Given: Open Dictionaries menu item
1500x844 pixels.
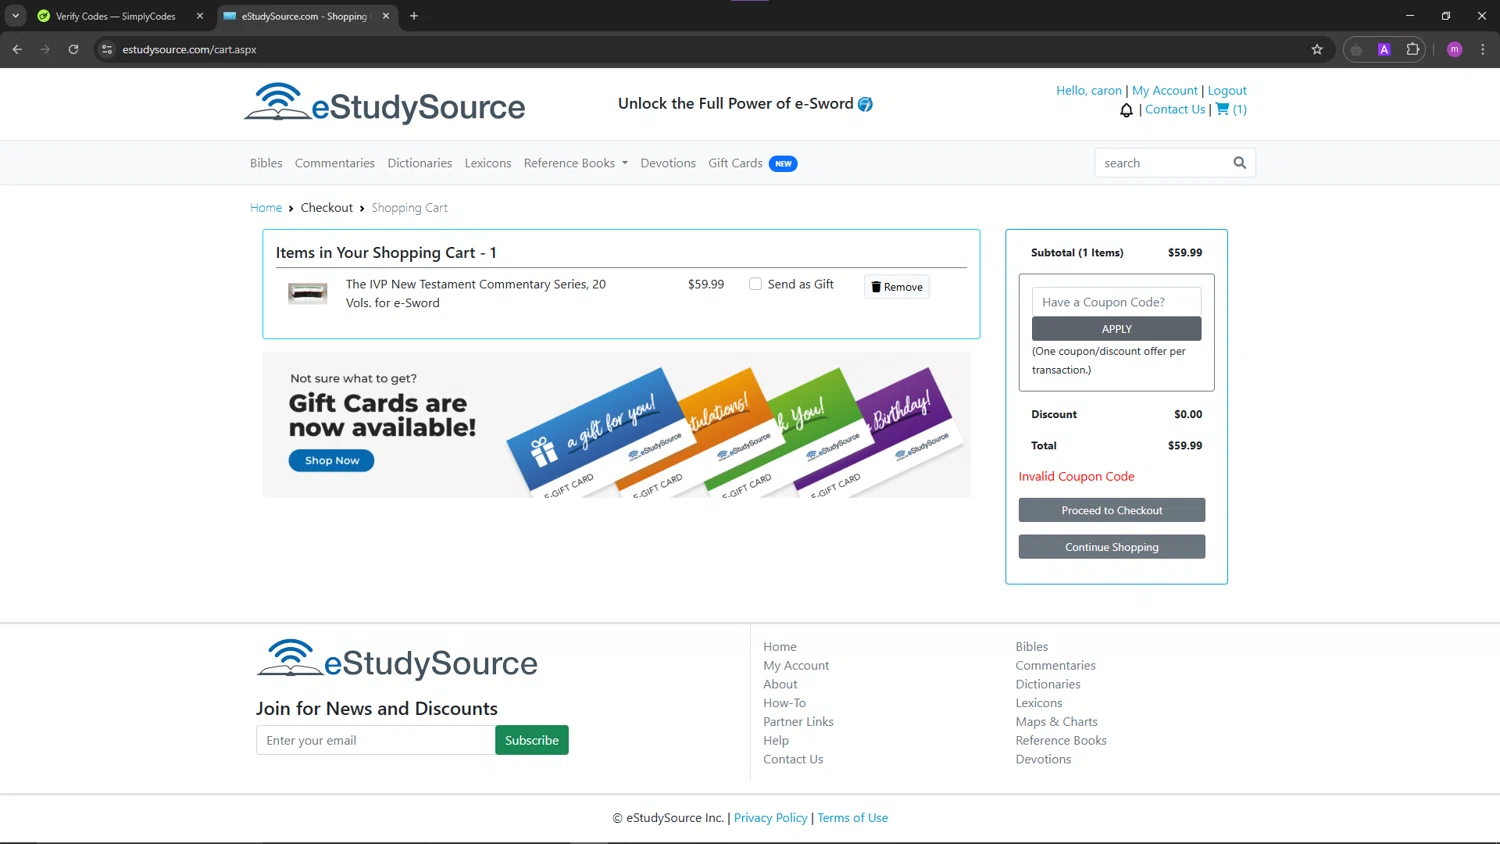Looking at the screenshot, I should pyautogui.click(x=420, y=163).
